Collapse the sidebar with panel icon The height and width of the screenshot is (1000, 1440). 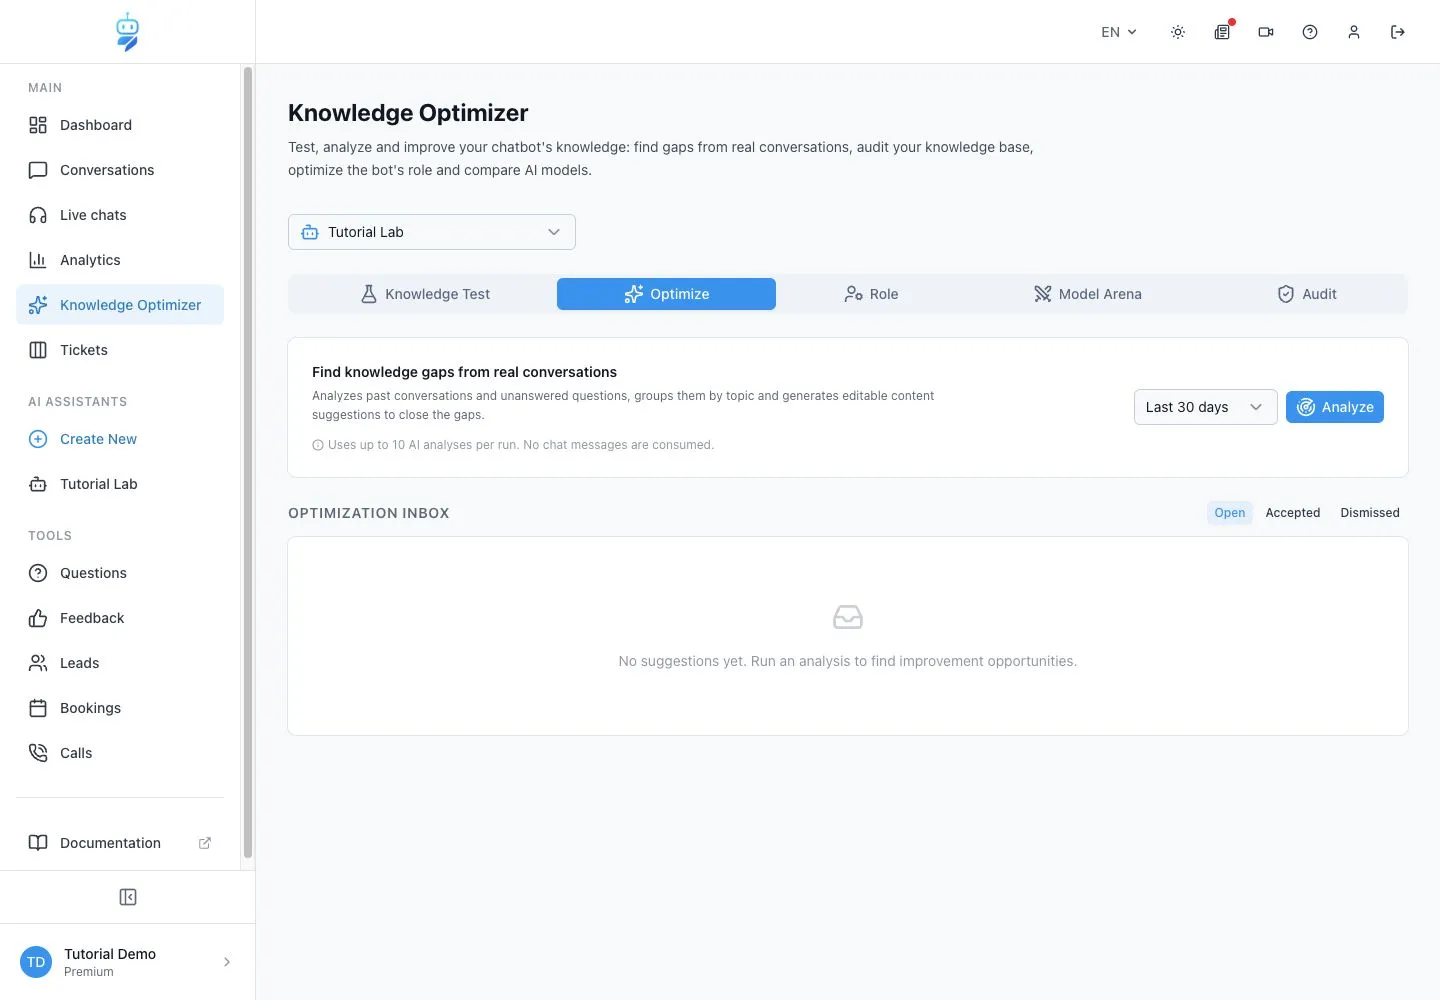pos(128,897)
